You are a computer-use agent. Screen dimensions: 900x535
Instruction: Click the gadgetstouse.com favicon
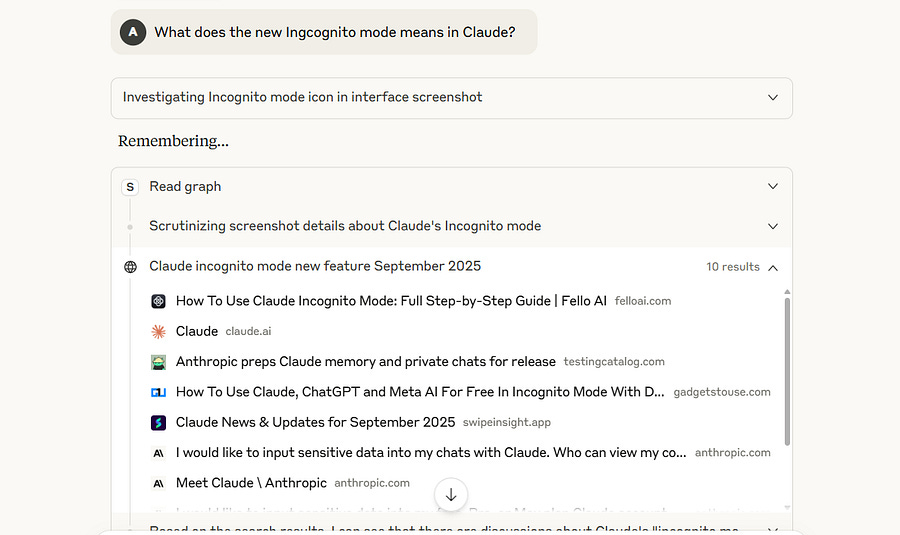pyautogui.click(x=158, y=392)
